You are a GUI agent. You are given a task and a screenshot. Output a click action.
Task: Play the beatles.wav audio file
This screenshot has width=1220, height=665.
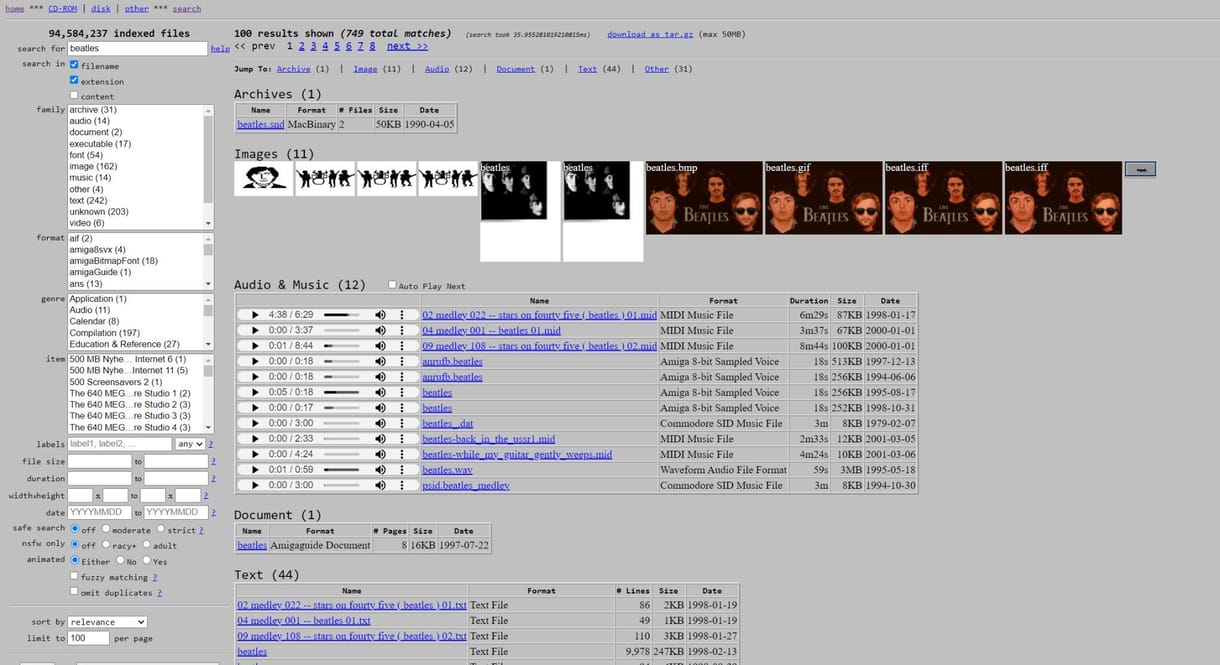[x=255, y=470]
